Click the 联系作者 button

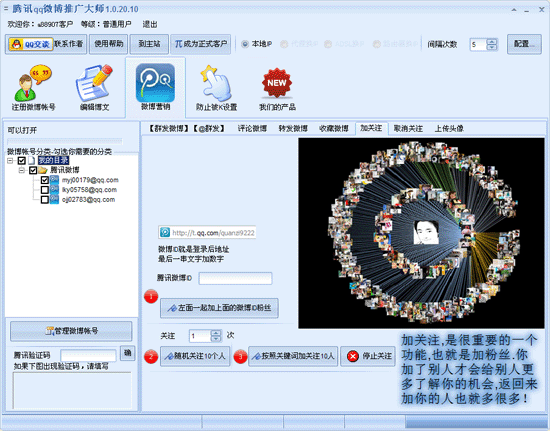pos(69,44)
